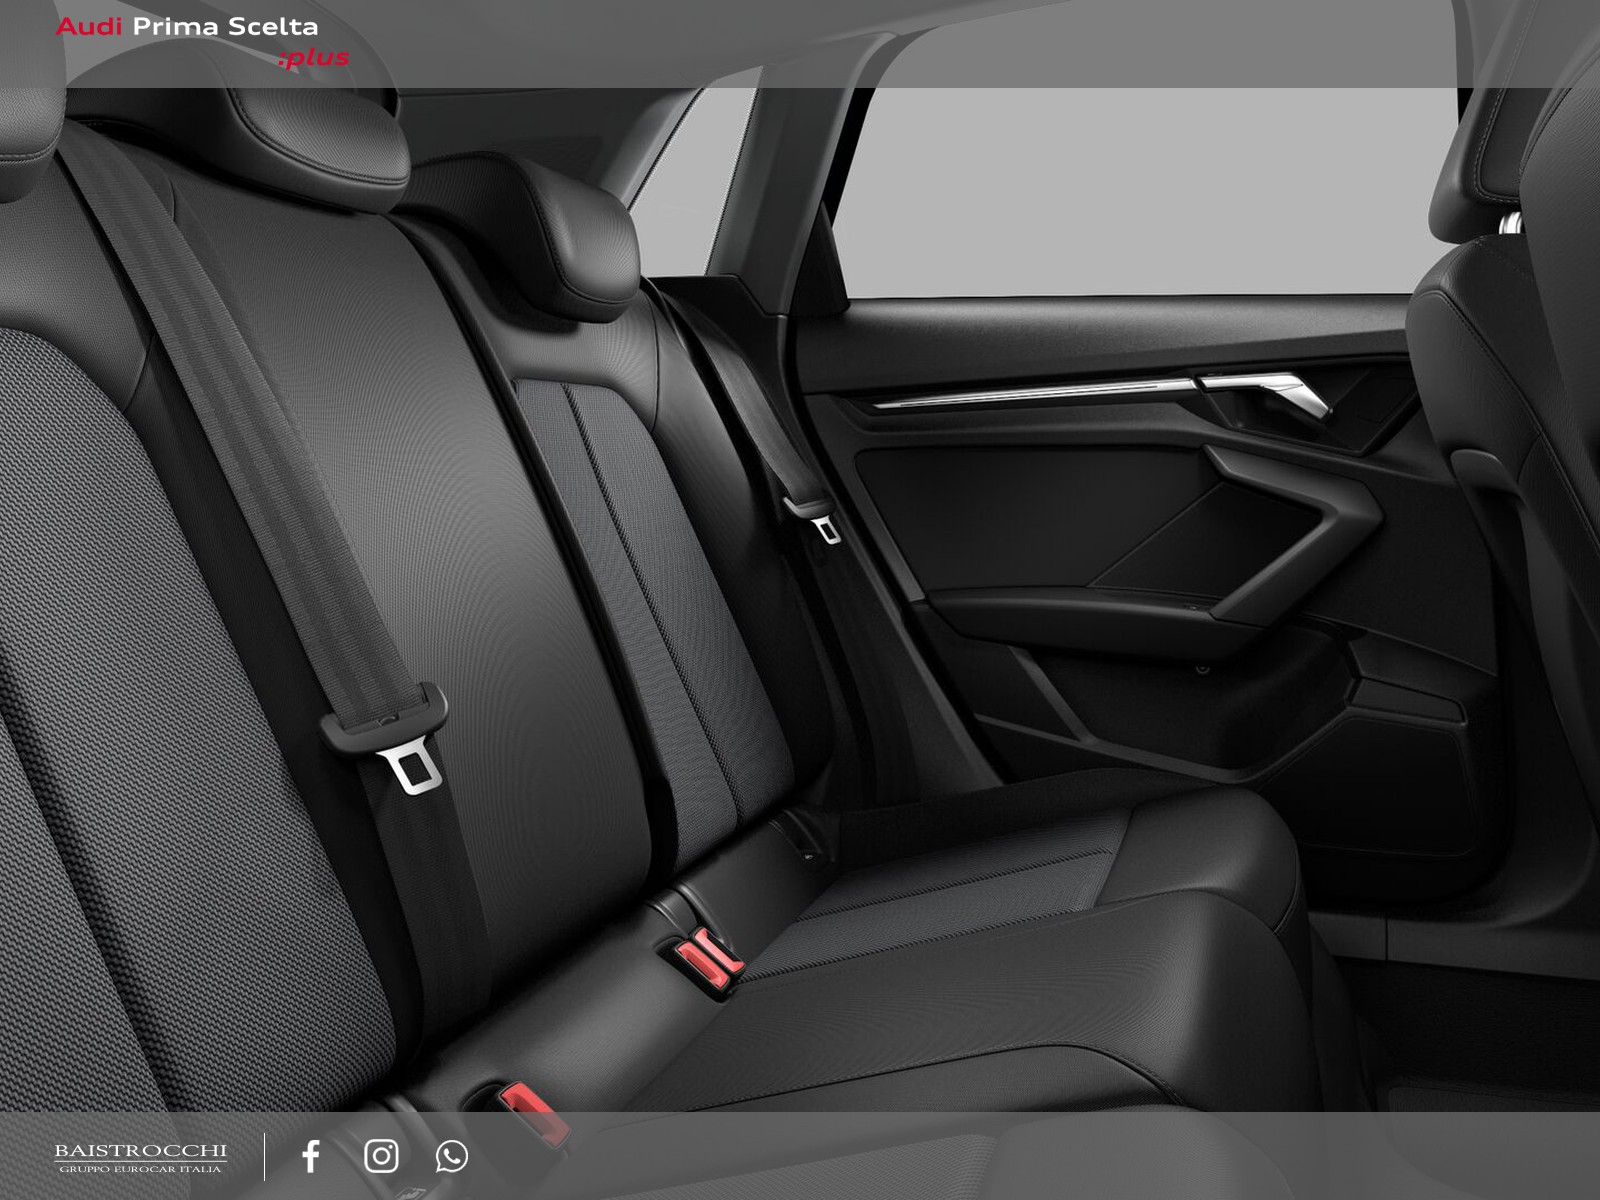Click the Audi Prima Scelta logo
This screenshot has height=1200, width=1600.
(187, 27)
